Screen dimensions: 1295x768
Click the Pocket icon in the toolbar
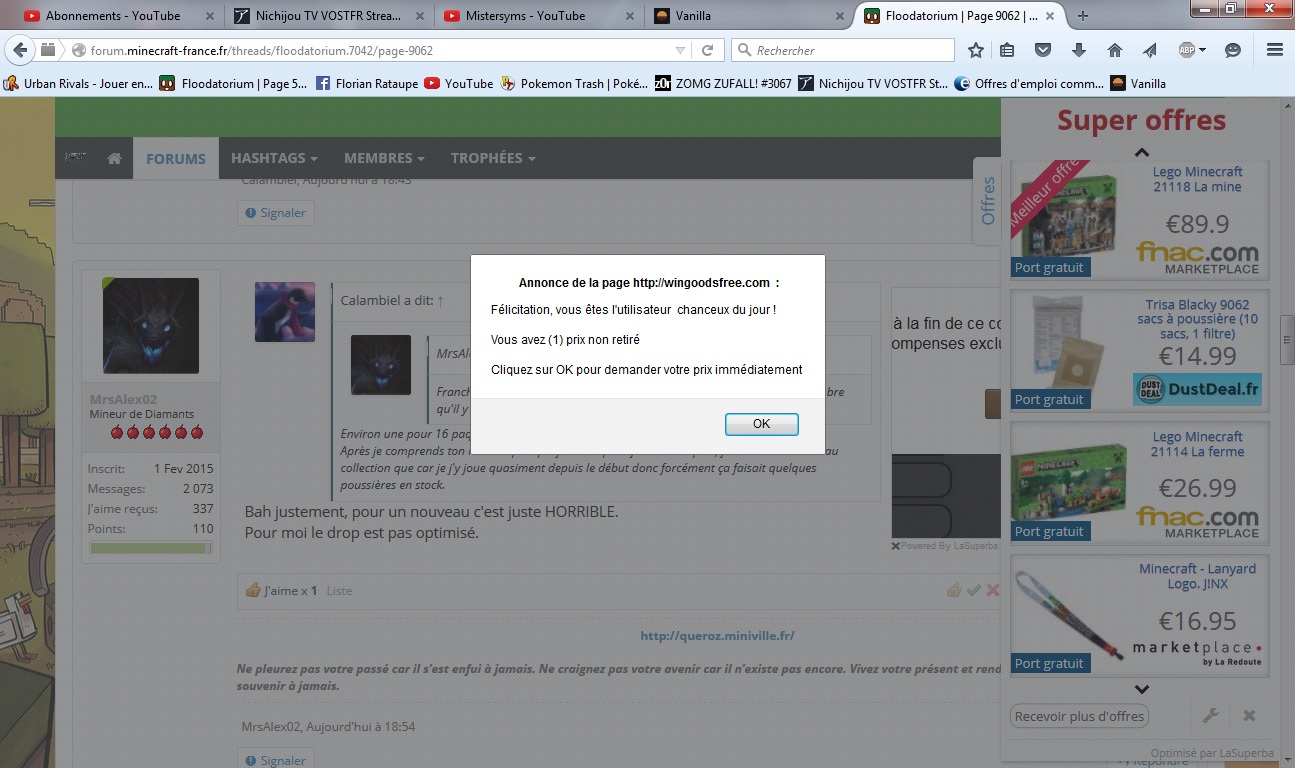coord(1043,50)
